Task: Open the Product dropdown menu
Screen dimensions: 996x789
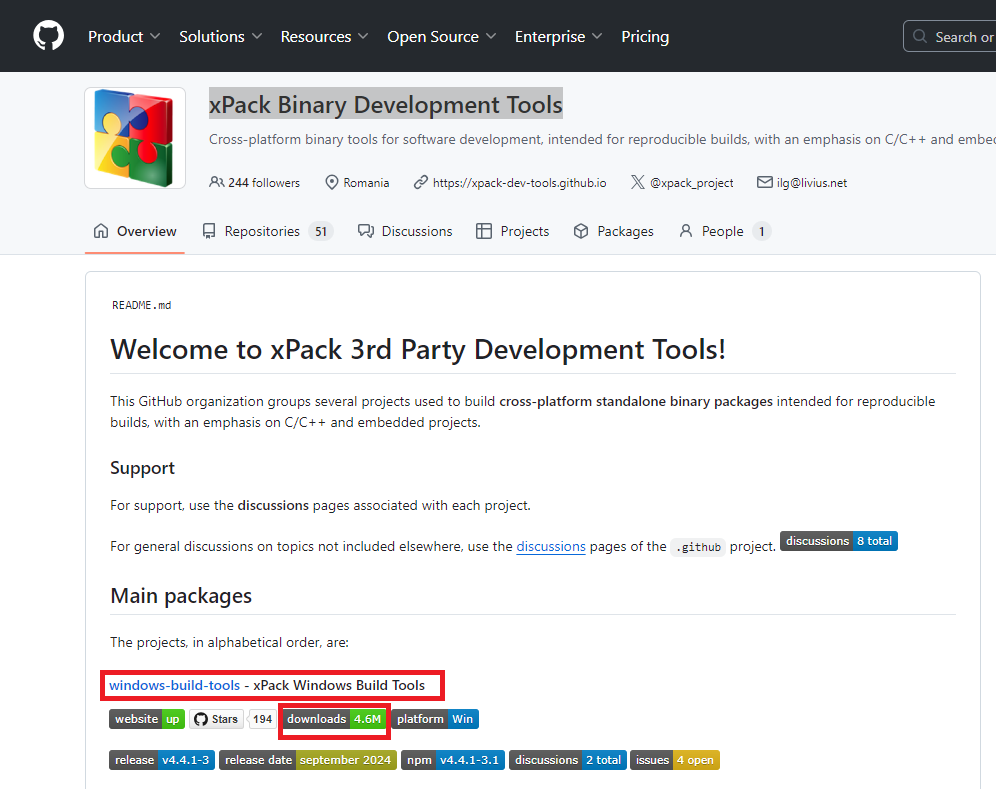Action: 124,37
